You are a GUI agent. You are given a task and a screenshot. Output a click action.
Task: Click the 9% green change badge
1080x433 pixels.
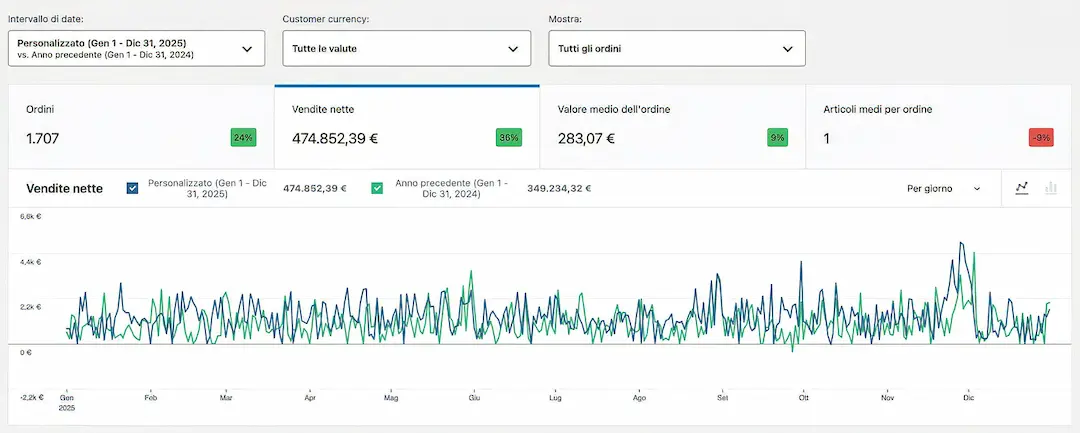coord(777,138)
